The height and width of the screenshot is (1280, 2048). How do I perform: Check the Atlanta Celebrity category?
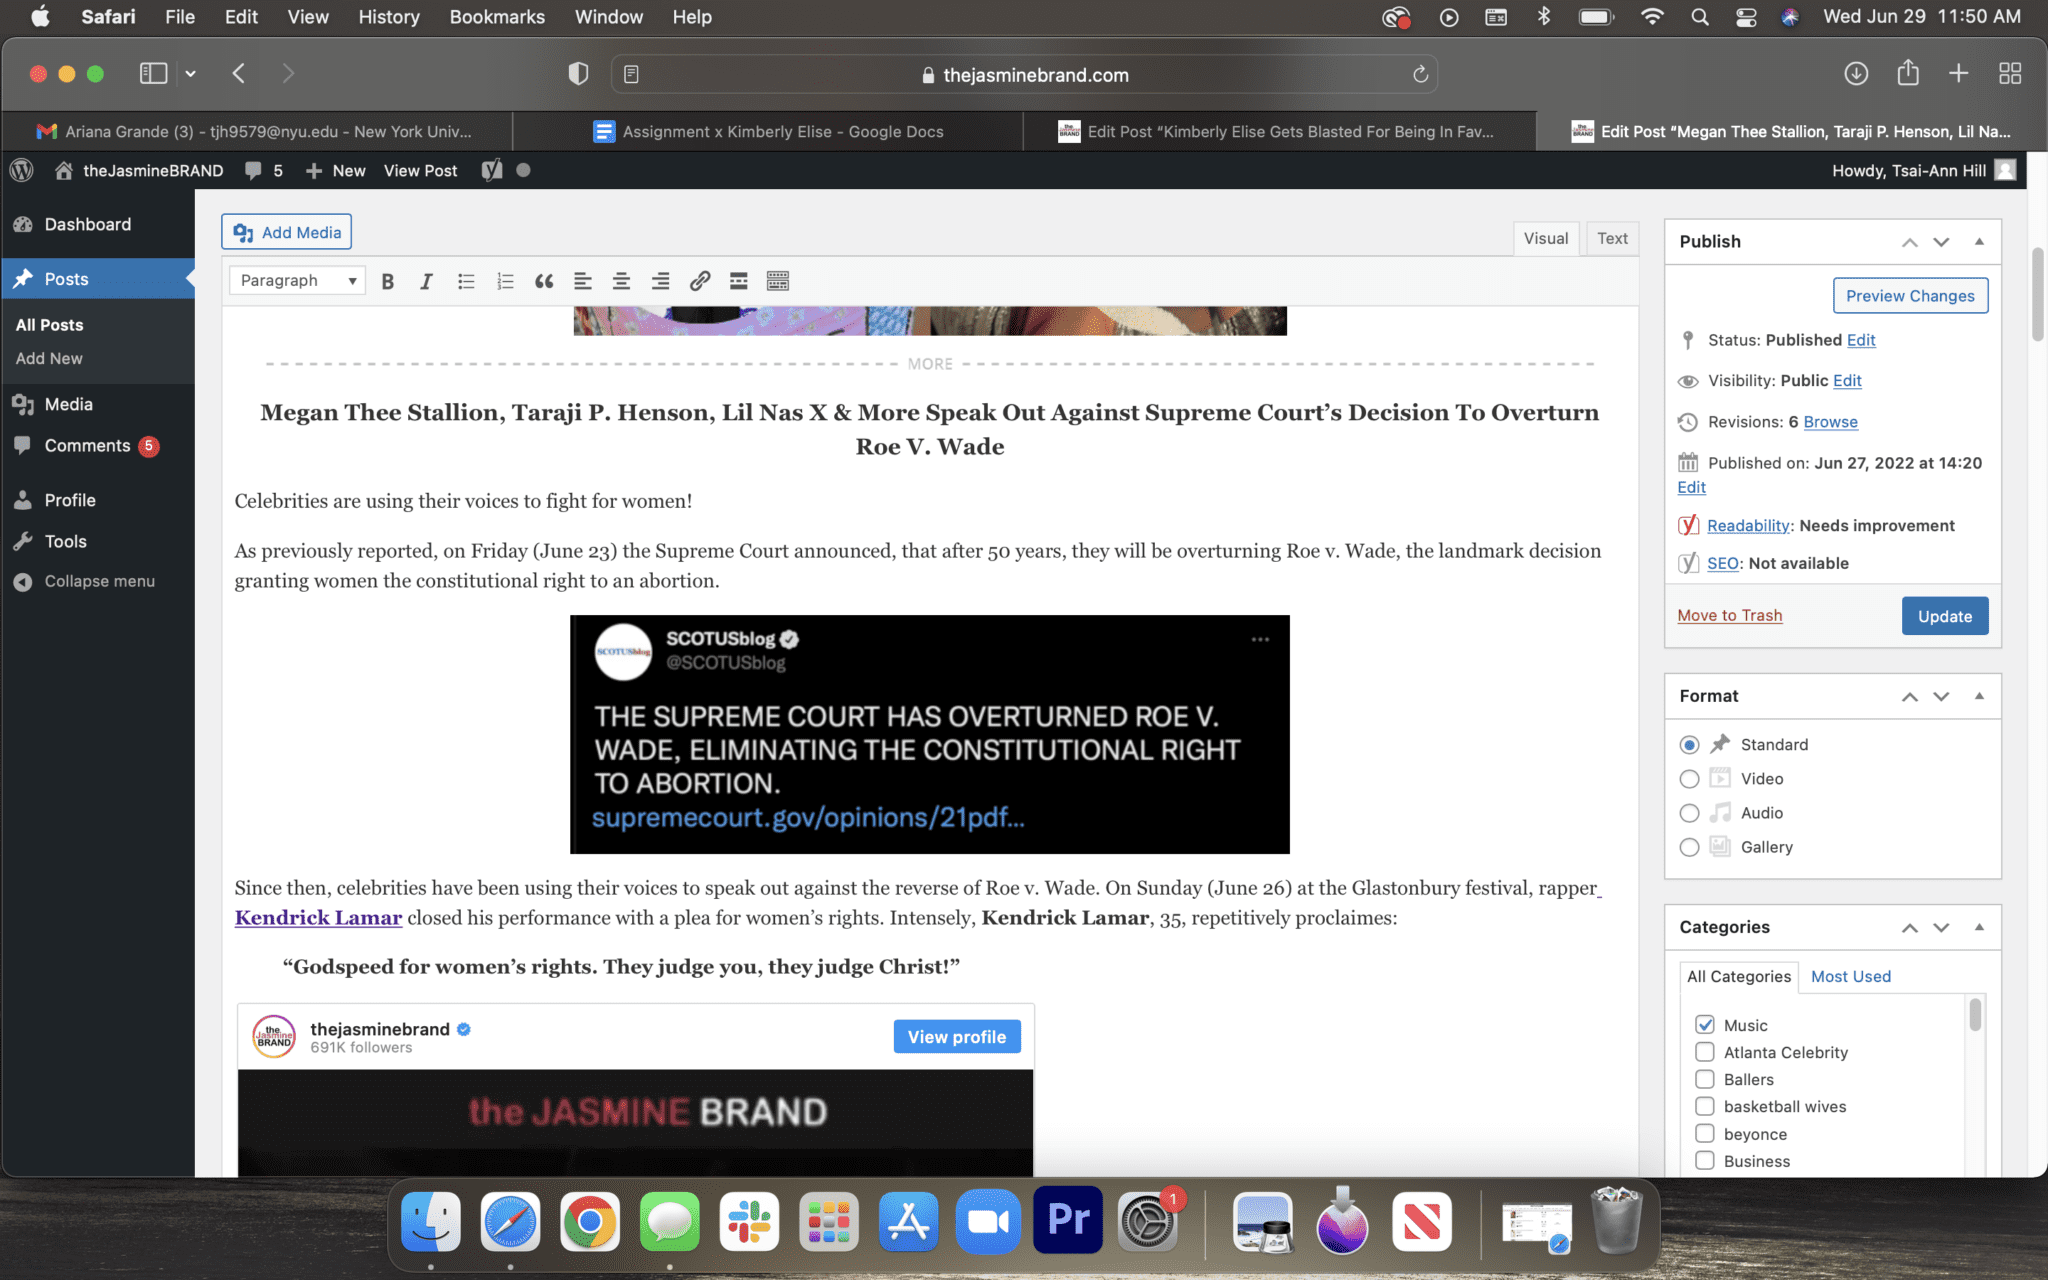[x=1705, y=1052]
